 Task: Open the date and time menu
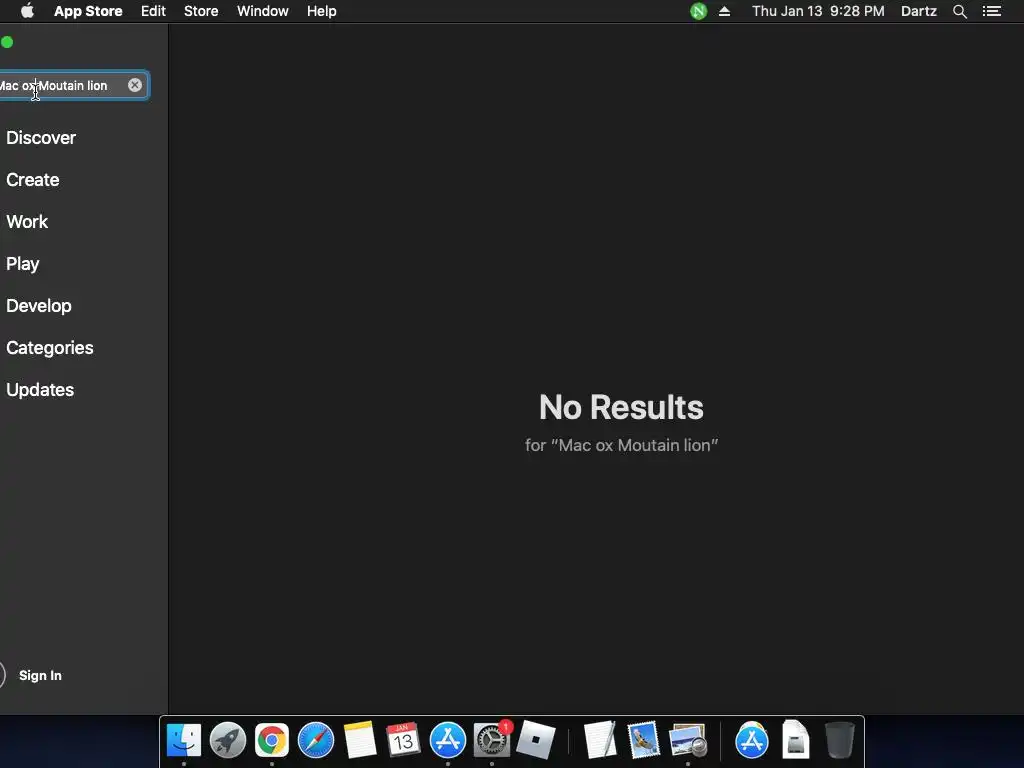818,11
